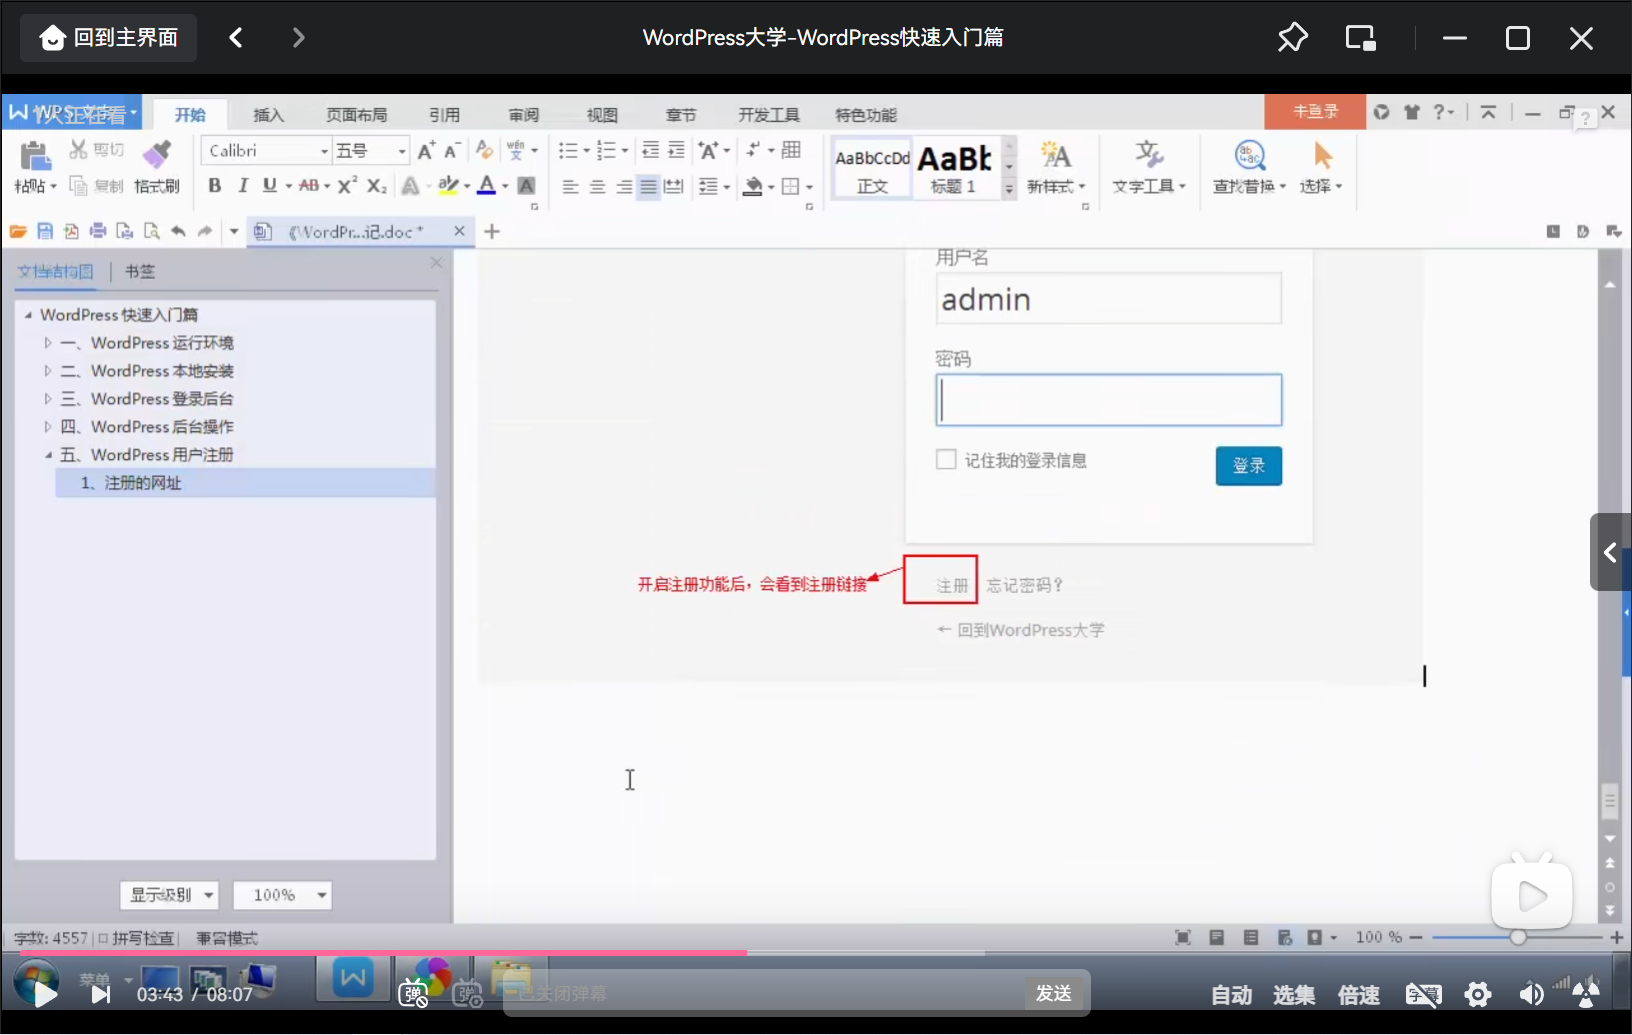The width and height of the screenshot is (1632, 1035).
Task: Open bullet list style dropdown
Action: tap(586, 151)
